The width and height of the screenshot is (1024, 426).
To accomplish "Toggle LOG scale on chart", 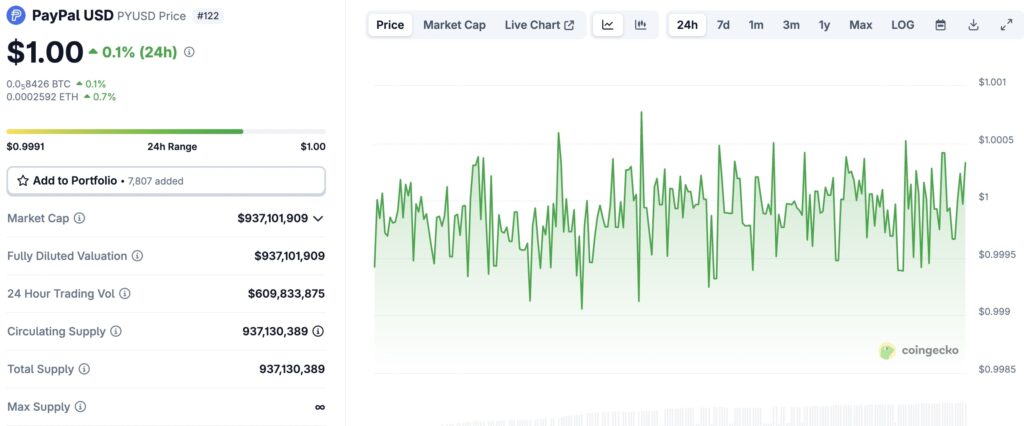I will 903,25.
